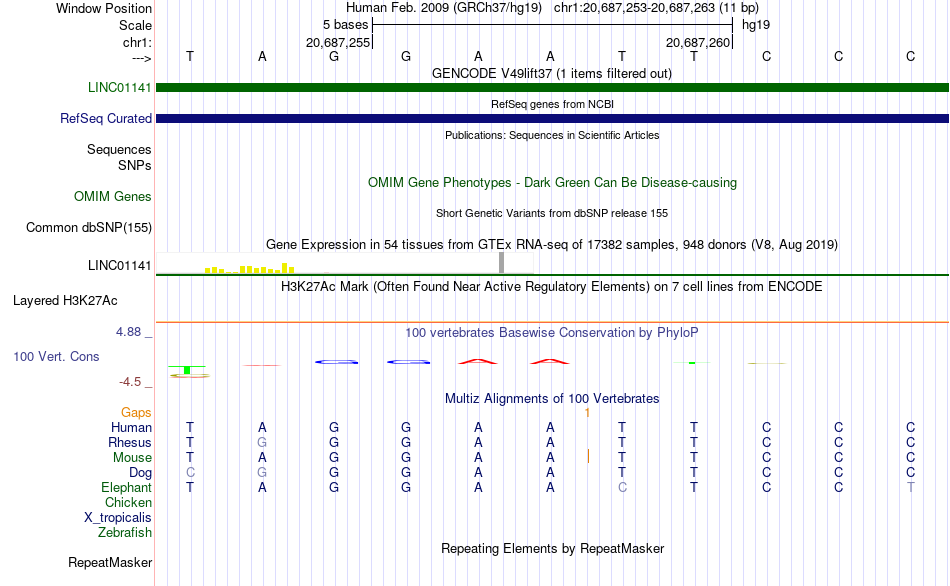Select the Dog species label

tap(140, 473)
